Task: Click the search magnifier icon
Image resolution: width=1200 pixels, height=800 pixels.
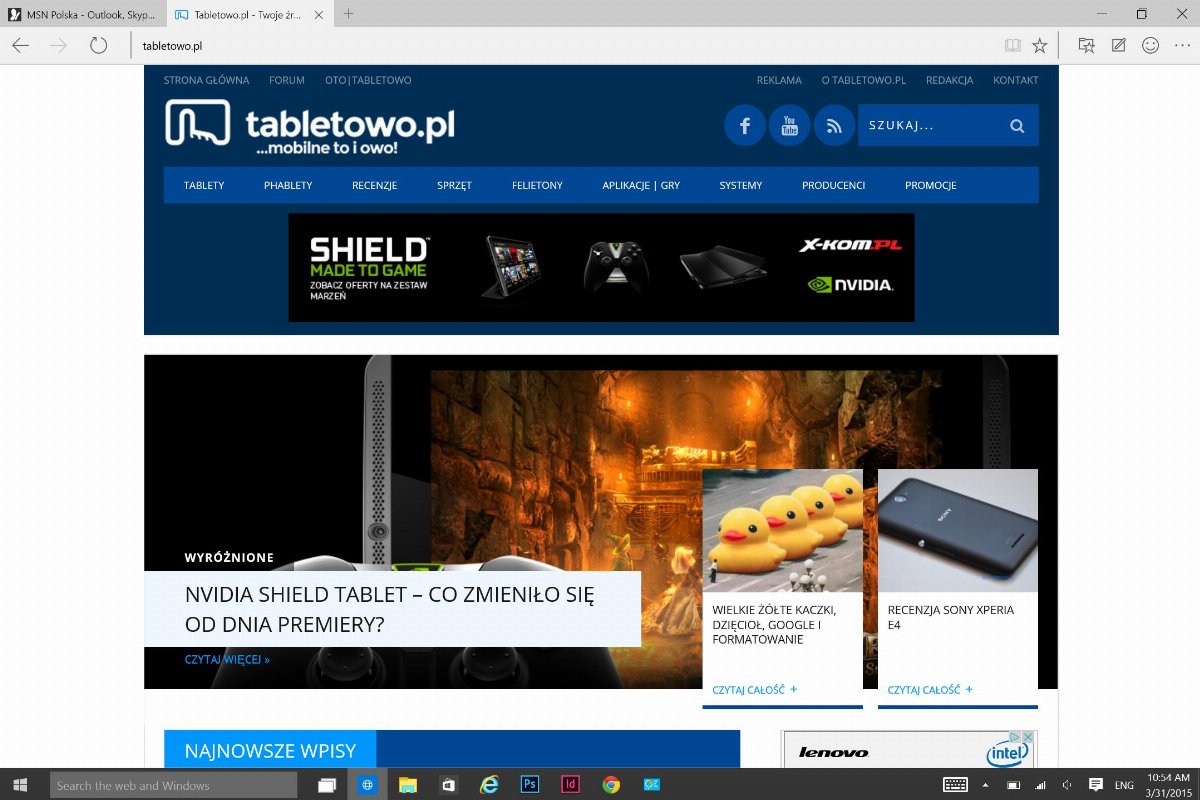Action: [1017, 126]
